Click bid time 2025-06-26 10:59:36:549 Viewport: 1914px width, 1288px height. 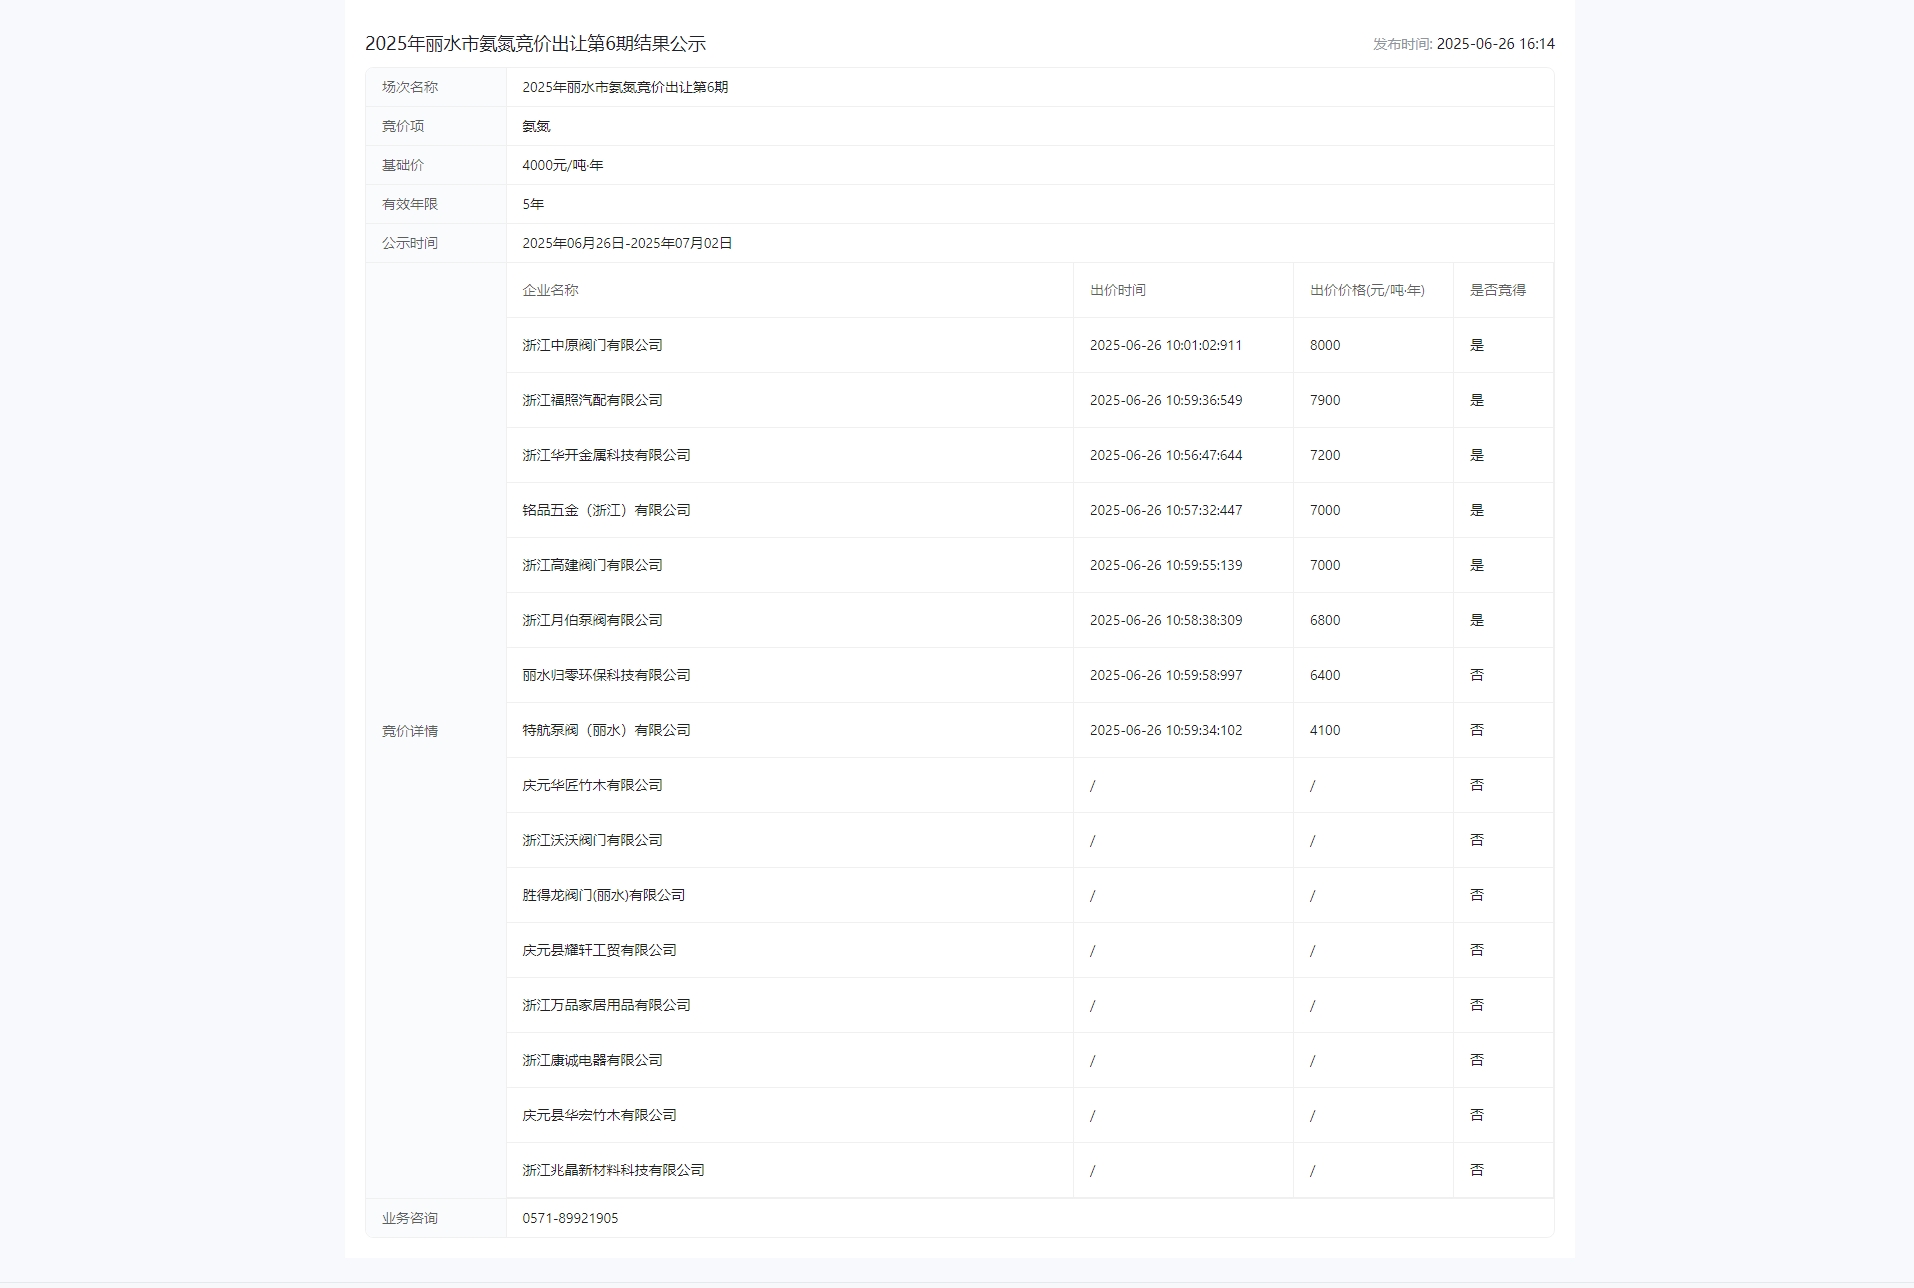[x=1166, y=400]
